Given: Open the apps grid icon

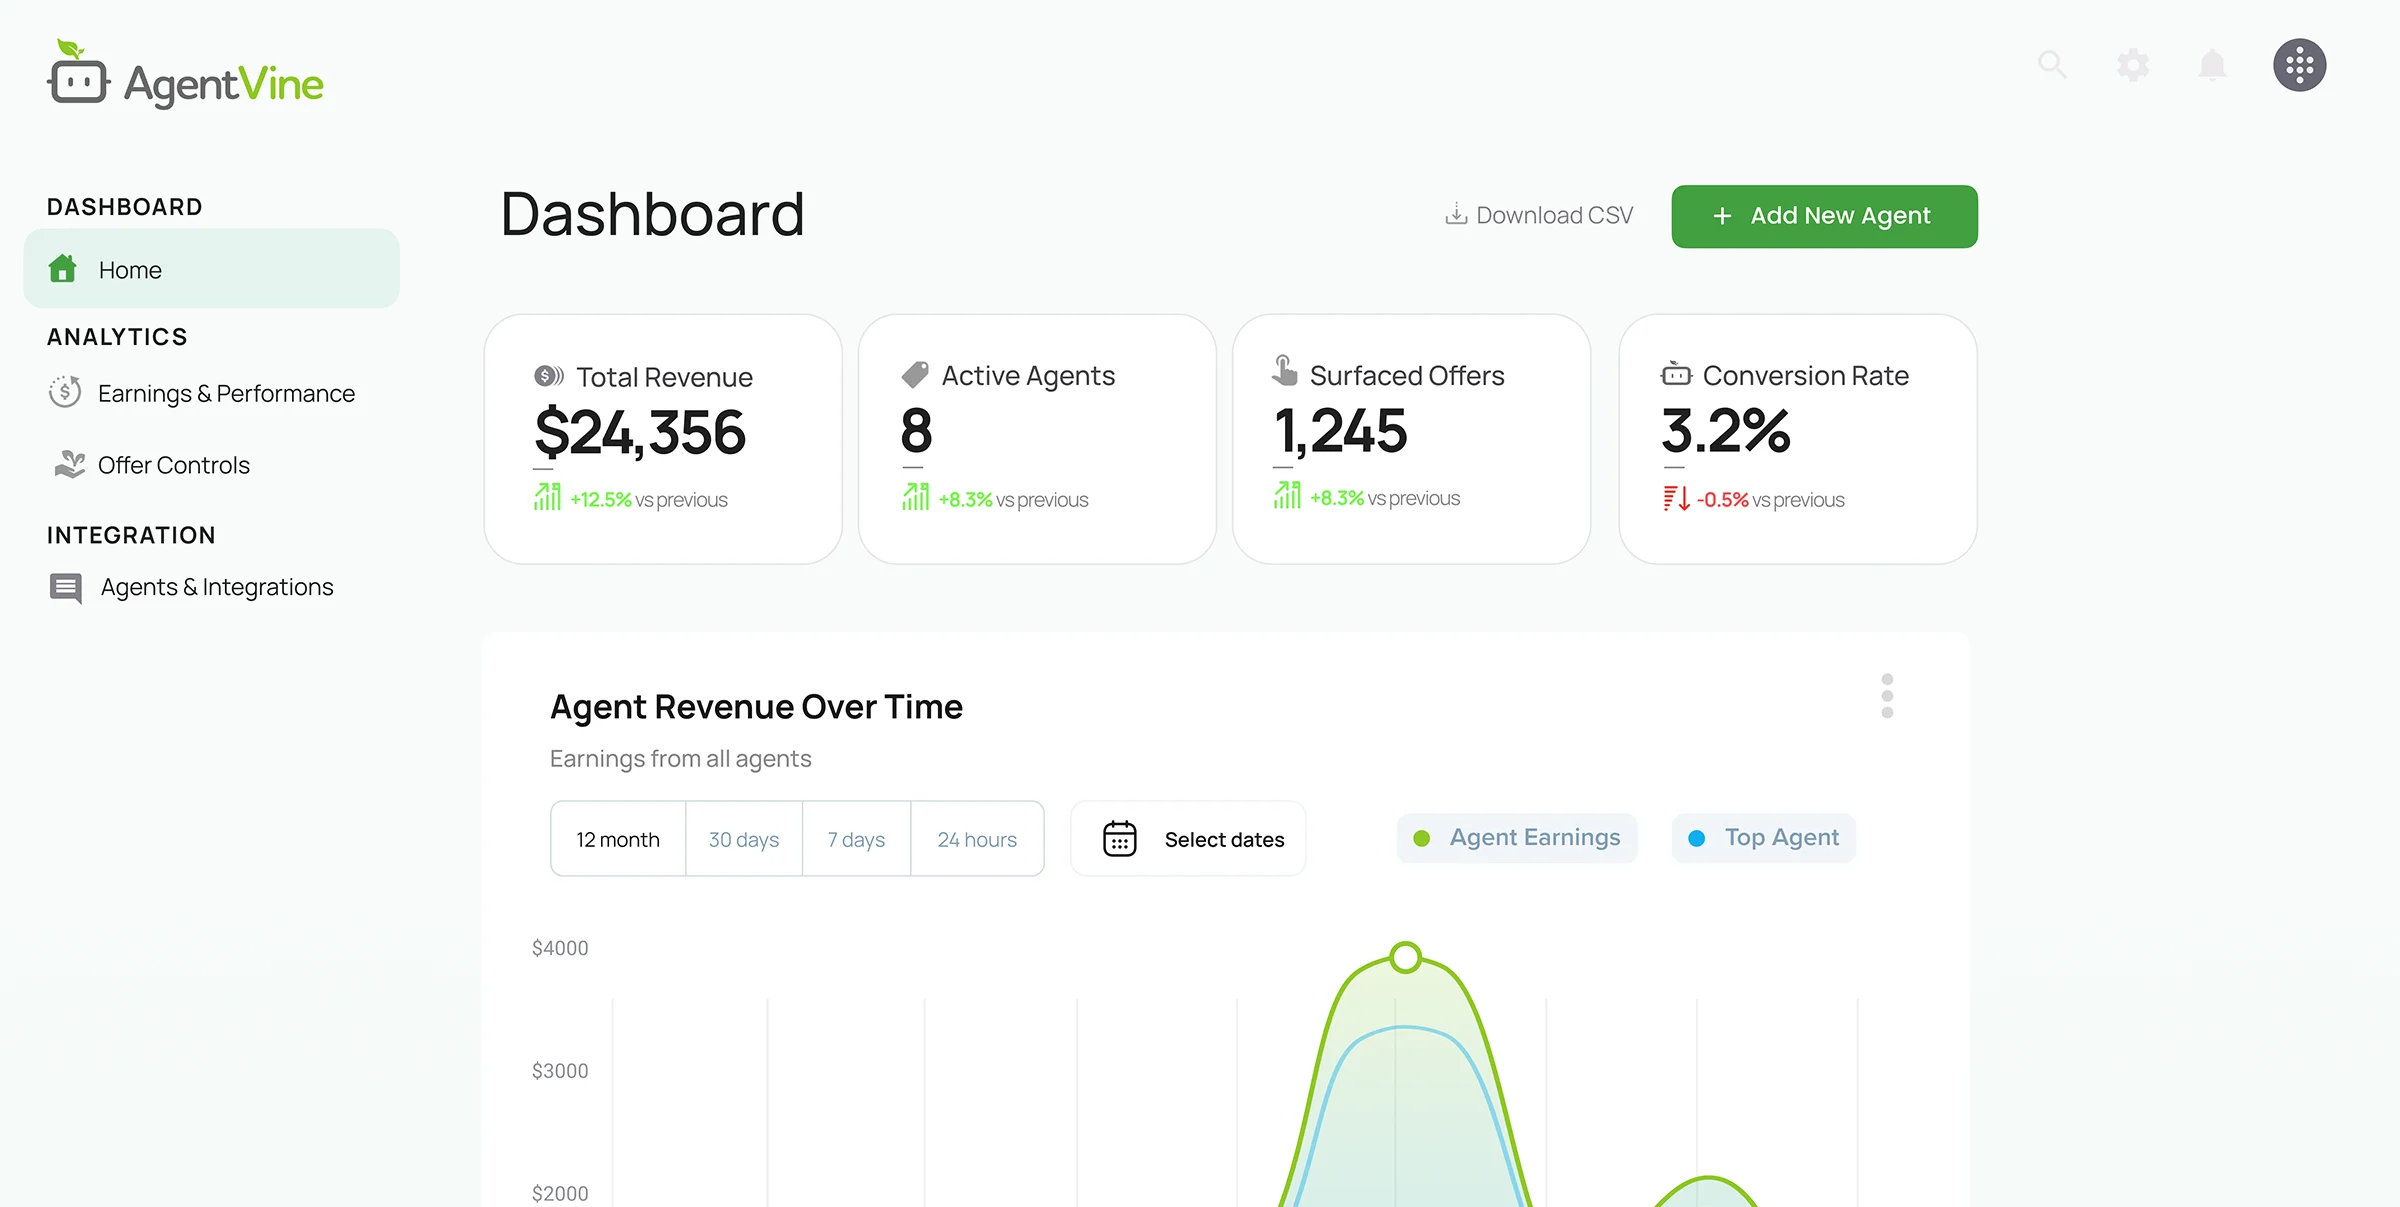Looking at the screenshot, I should [x=2299, y=65].
